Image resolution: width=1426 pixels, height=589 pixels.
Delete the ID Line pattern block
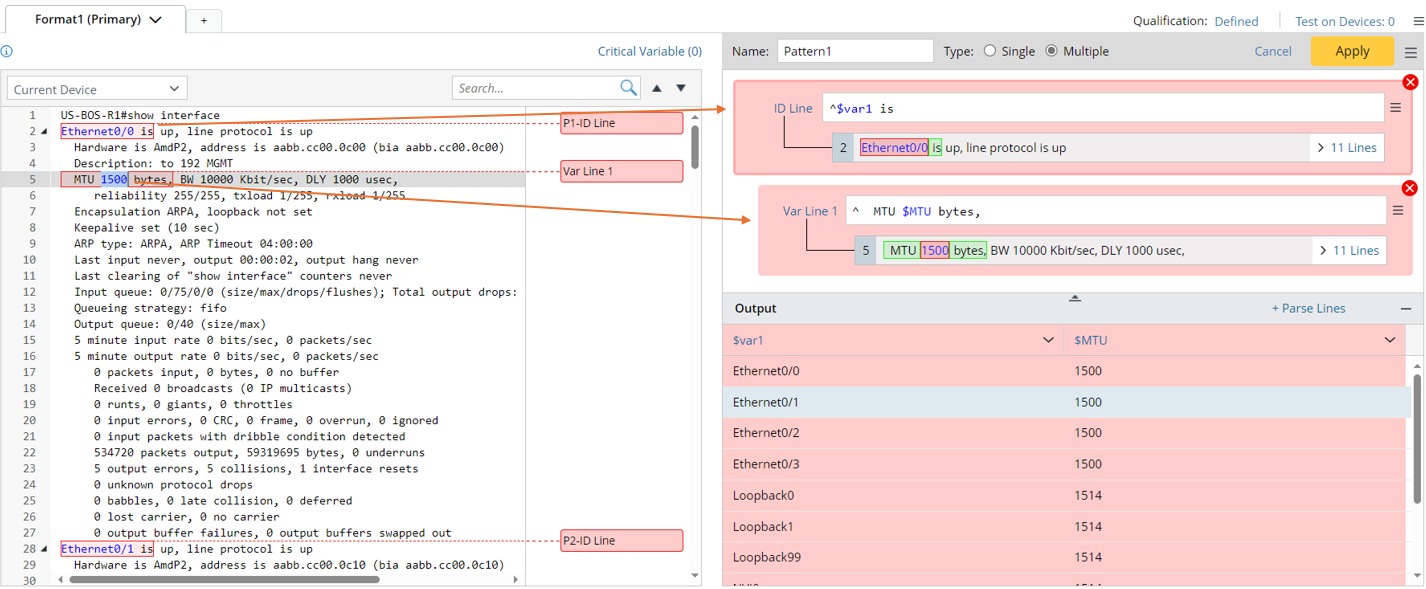[x=1410, y=82]
